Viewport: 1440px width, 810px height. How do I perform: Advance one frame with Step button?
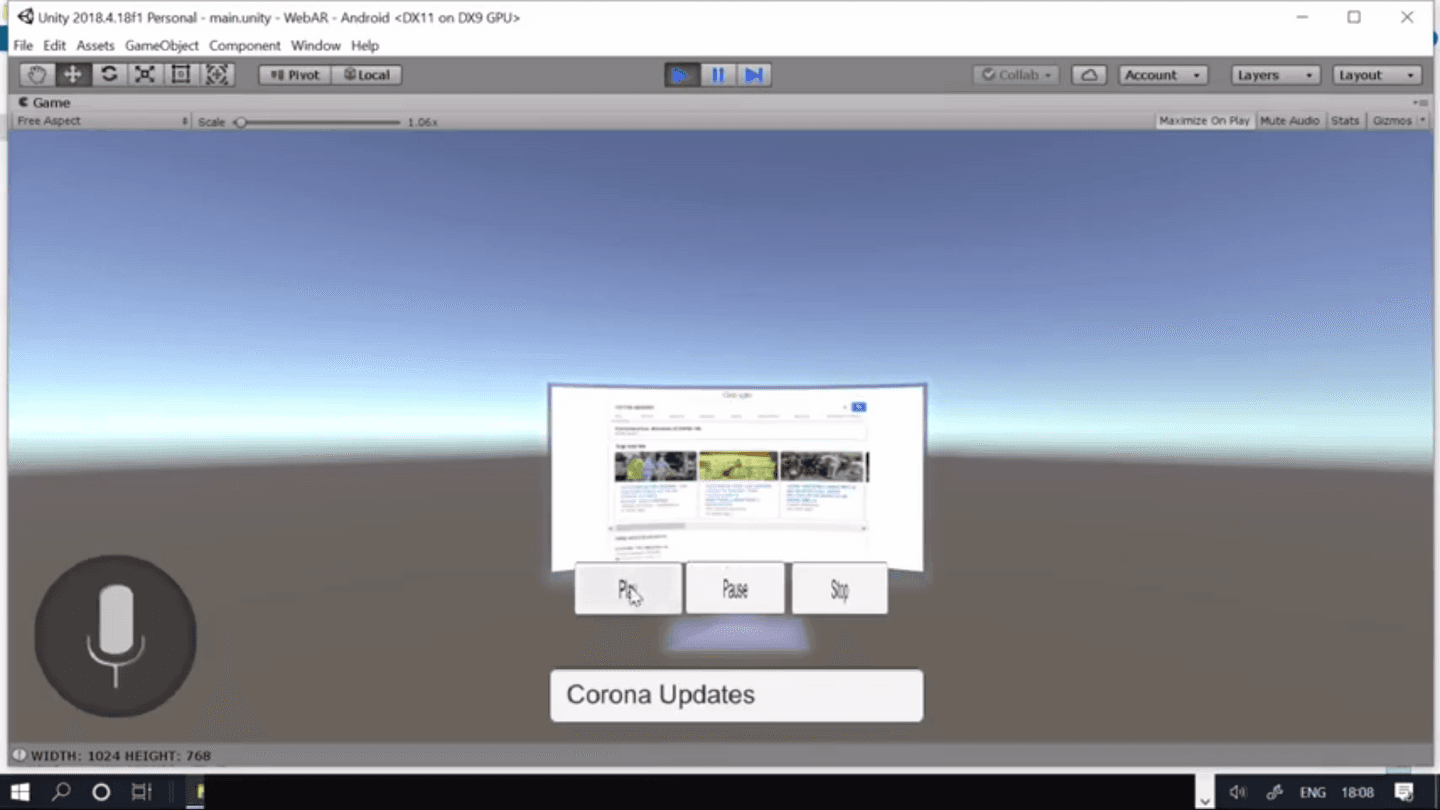click(x=754, y=75)
